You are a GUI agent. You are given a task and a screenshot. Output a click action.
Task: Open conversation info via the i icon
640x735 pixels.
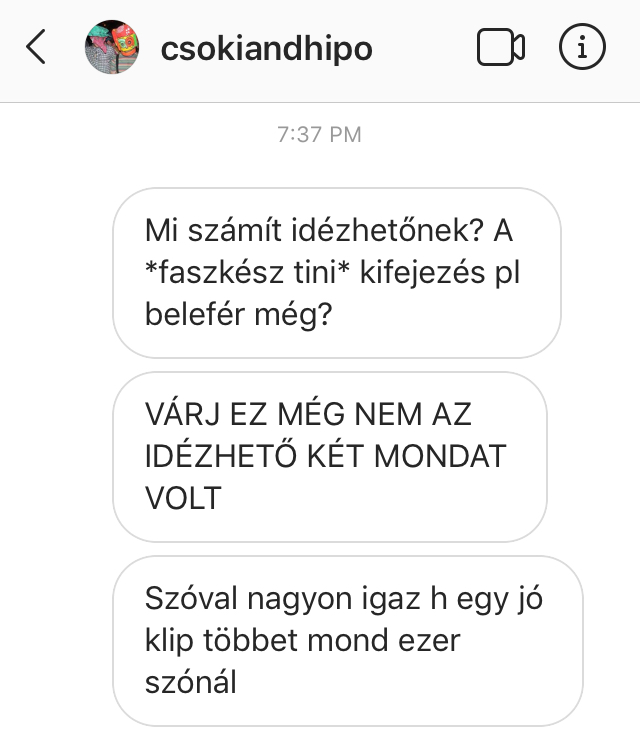[582, 46]
